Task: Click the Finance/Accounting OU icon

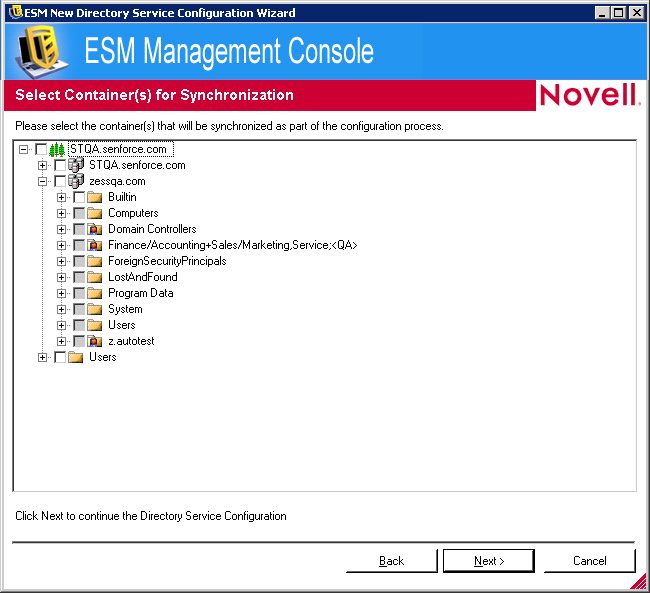Action: (95, 245)
